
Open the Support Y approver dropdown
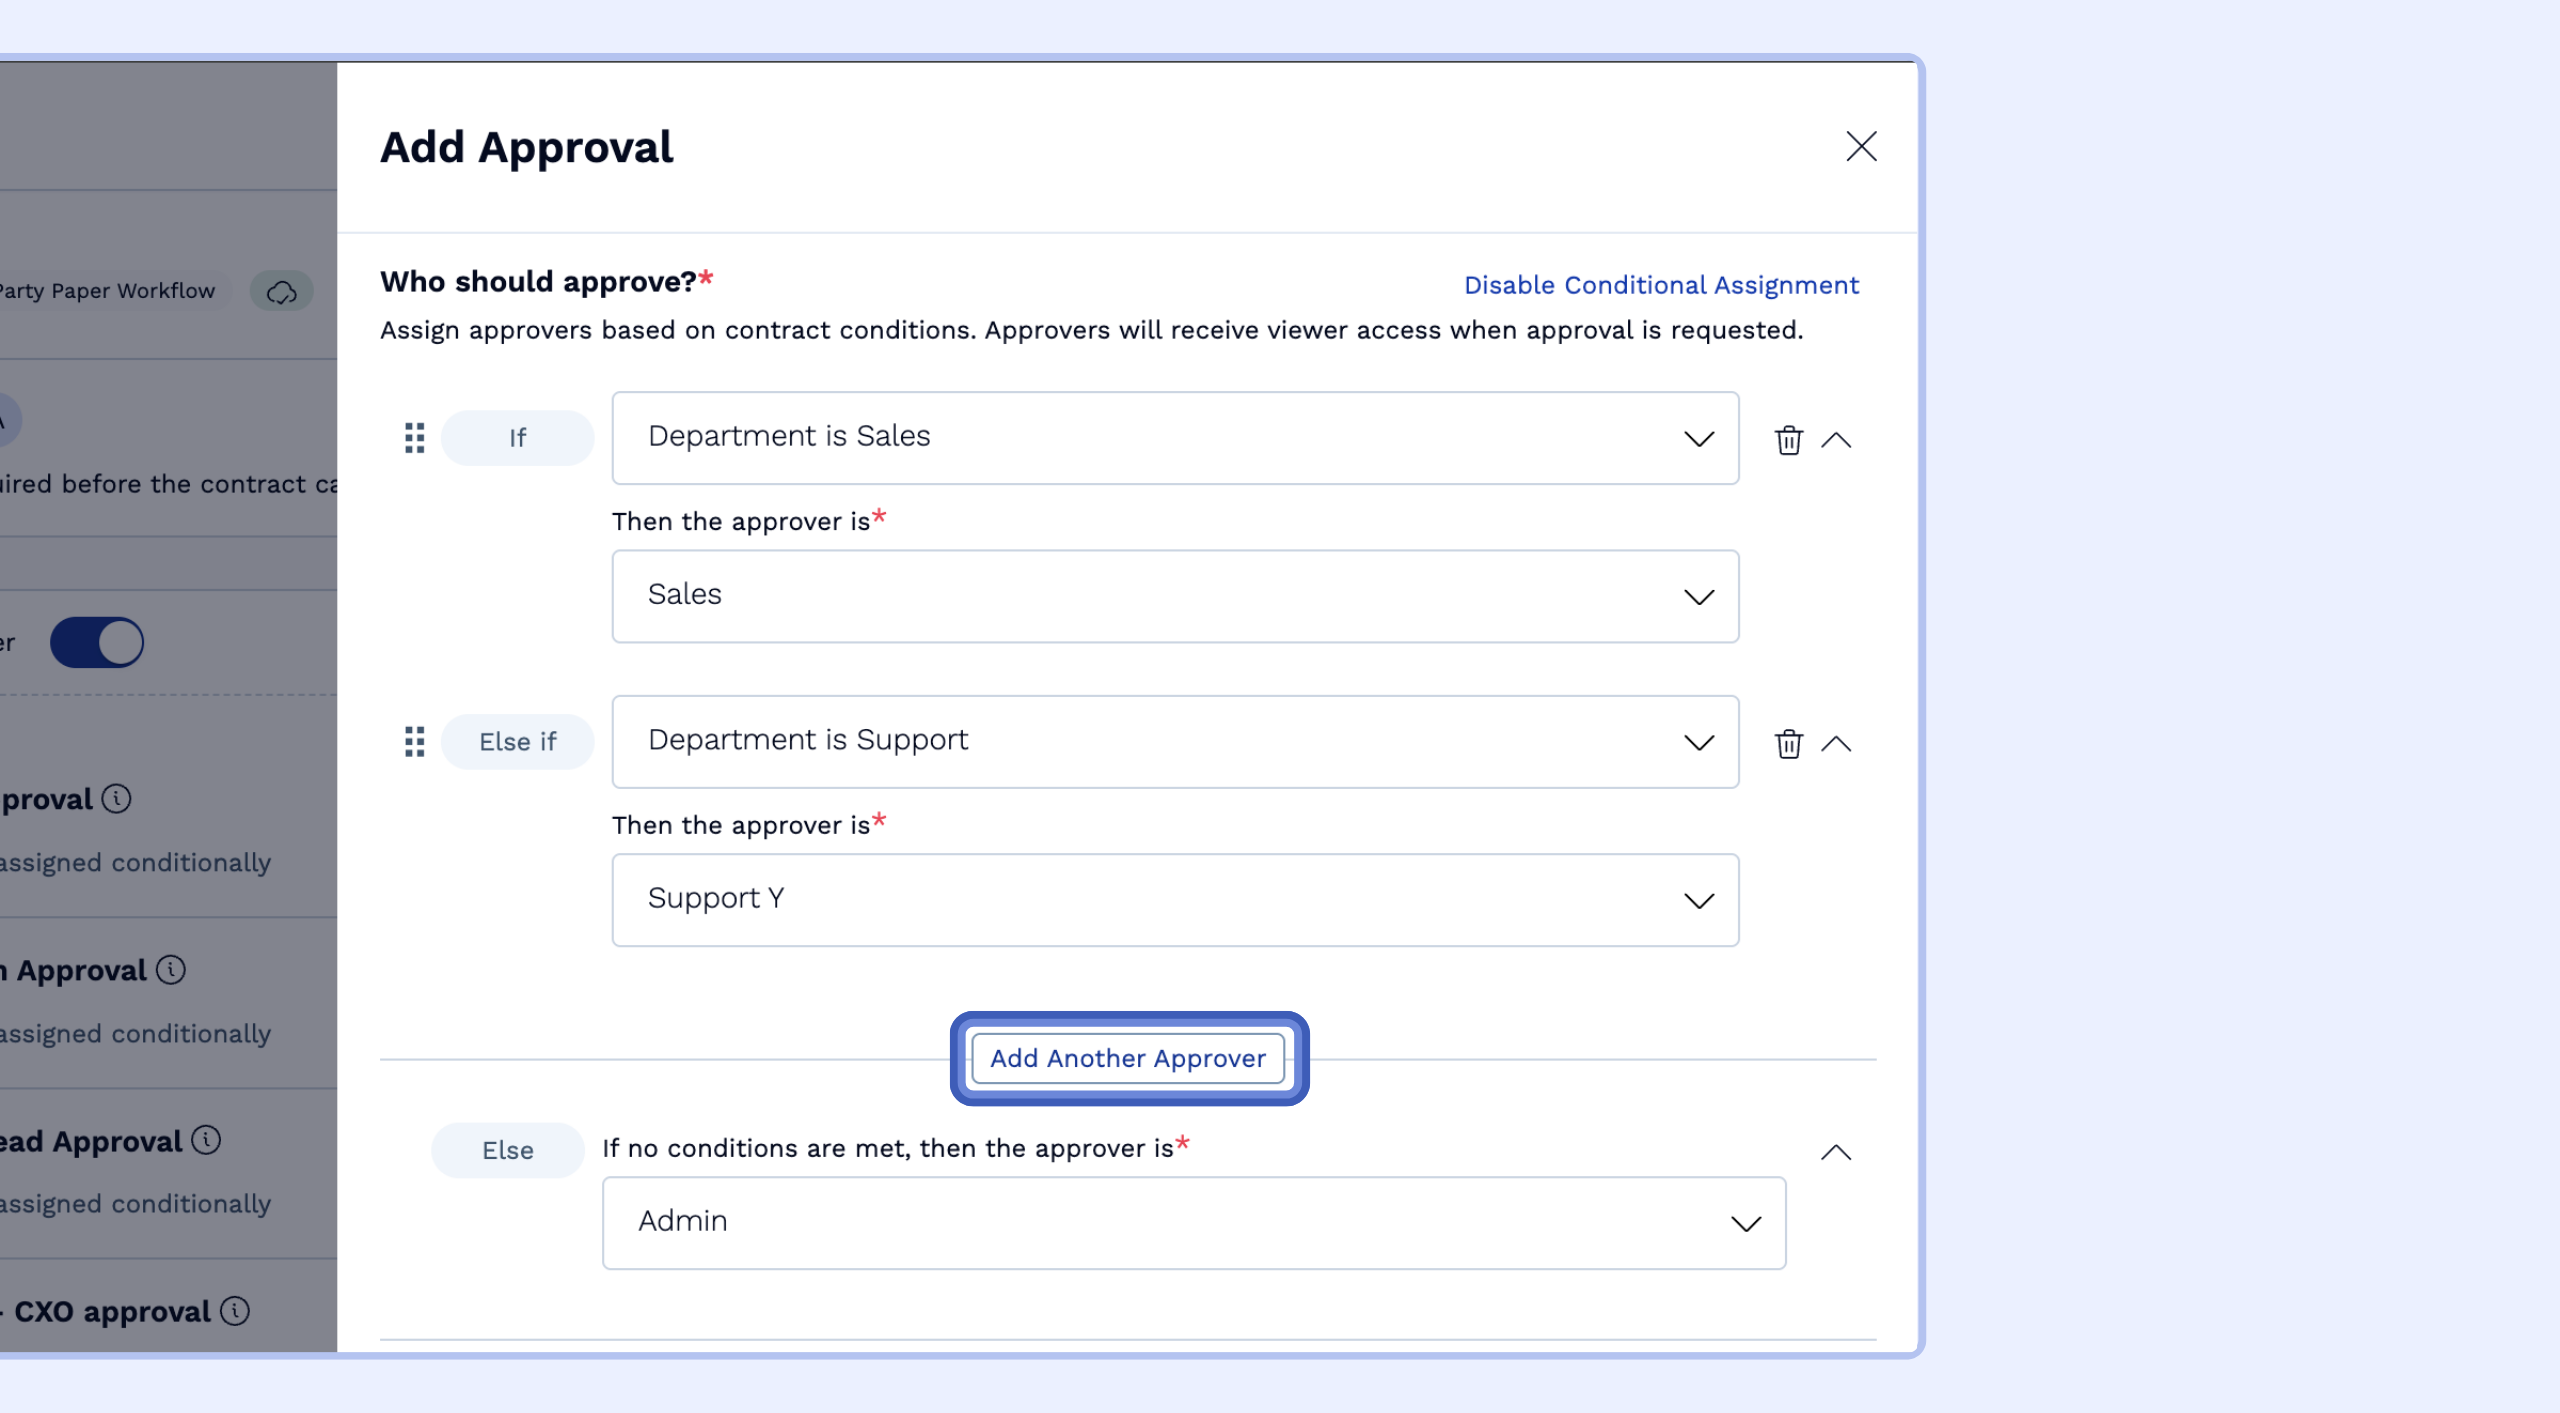tap(1698, 901)
